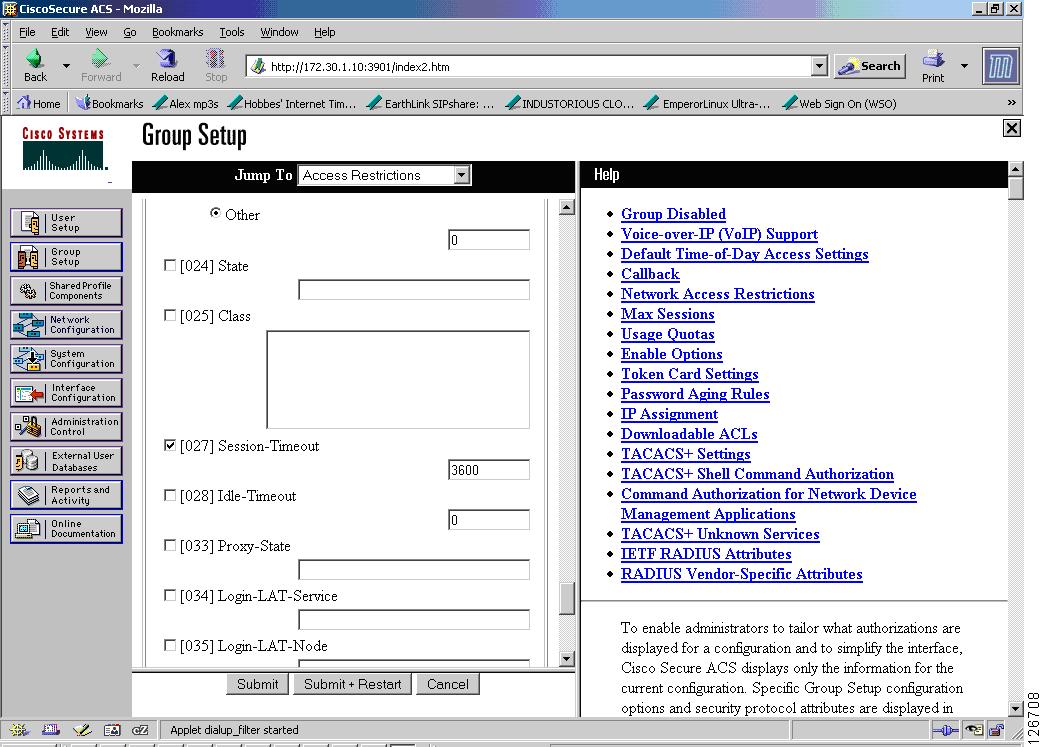Cancel the group setup changes
This screenshot has height=747, width=1042.
(x=448, y=684)
